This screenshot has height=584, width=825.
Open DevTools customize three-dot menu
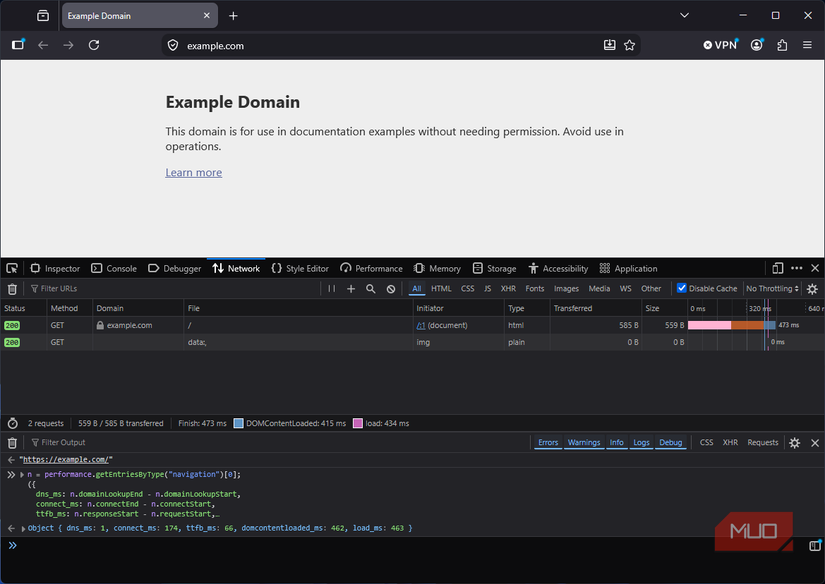pos(797,268)
